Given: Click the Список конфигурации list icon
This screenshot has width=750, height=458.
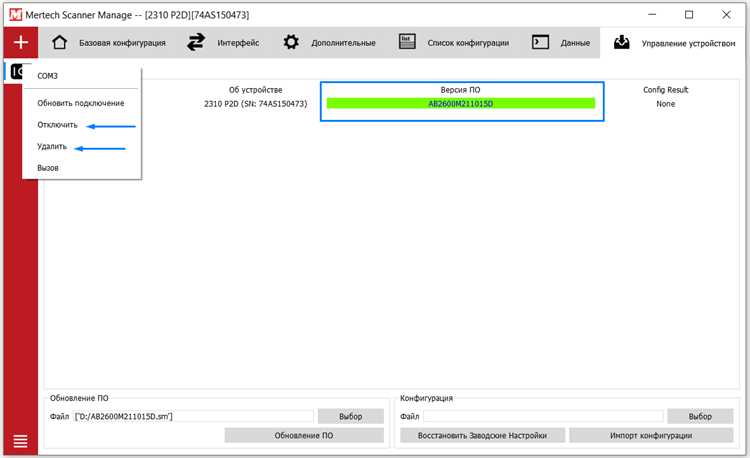Looking at the screenshot, I should [x=407, y=42].
